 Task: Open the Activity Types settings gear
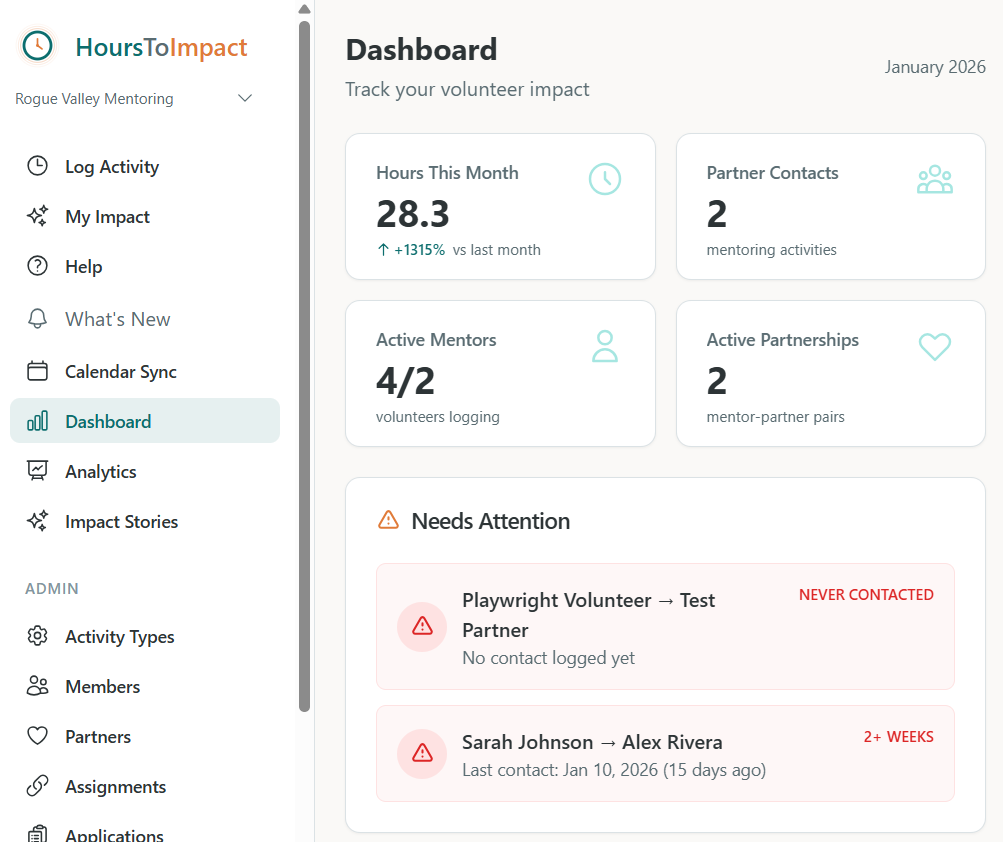[x=37, y=636]
